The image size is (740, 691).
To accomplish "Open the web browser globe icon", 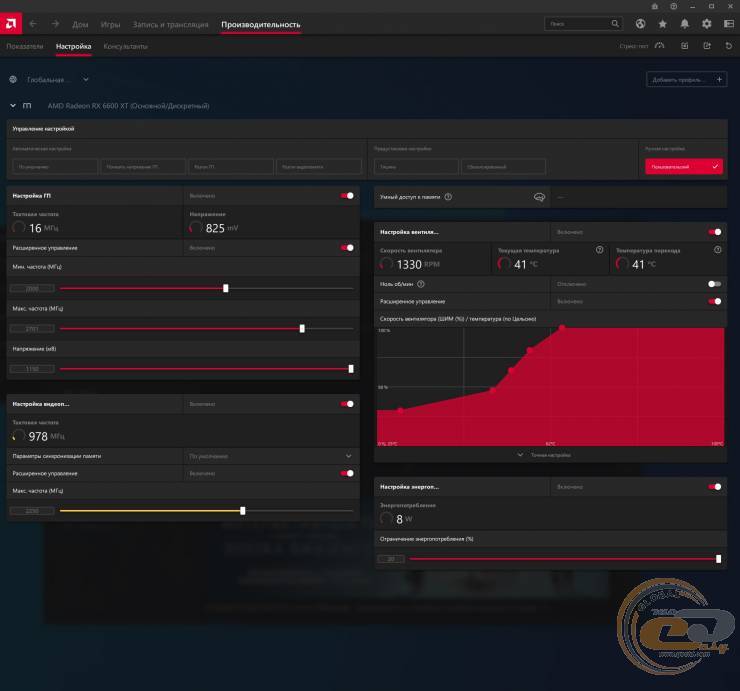I will coord(640,24).
